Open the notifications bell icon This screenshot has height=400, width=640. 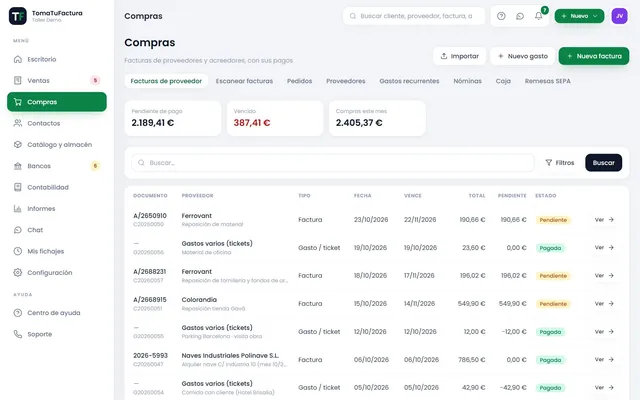click(539, 16)
